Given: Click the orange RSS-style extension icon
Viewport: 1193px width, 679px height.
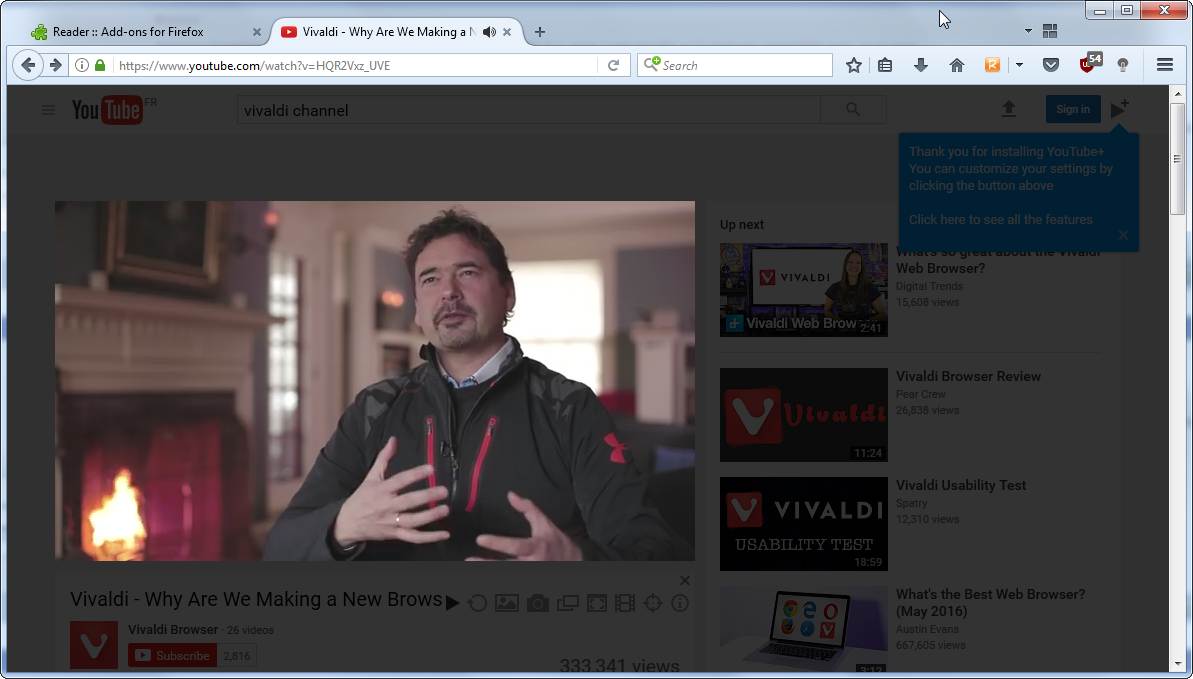Looking at the screenshot, I should point(992,65).
